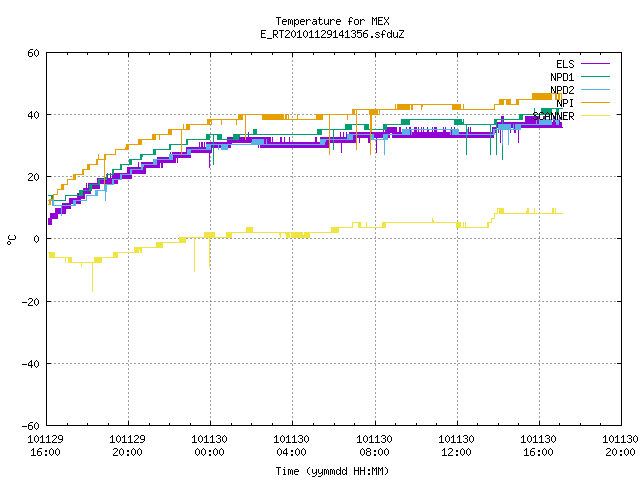Click the green NPD1 legend line sample
Screen dimensions: 640x480
(x=595, y=77)
